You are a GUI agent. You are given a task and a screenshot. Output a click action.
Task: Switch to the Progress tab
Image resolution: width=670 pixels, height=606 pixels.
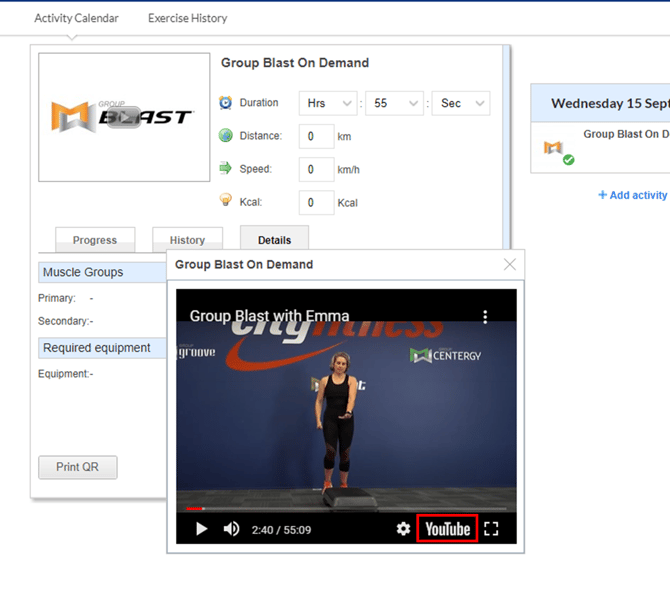coord(95,240)
